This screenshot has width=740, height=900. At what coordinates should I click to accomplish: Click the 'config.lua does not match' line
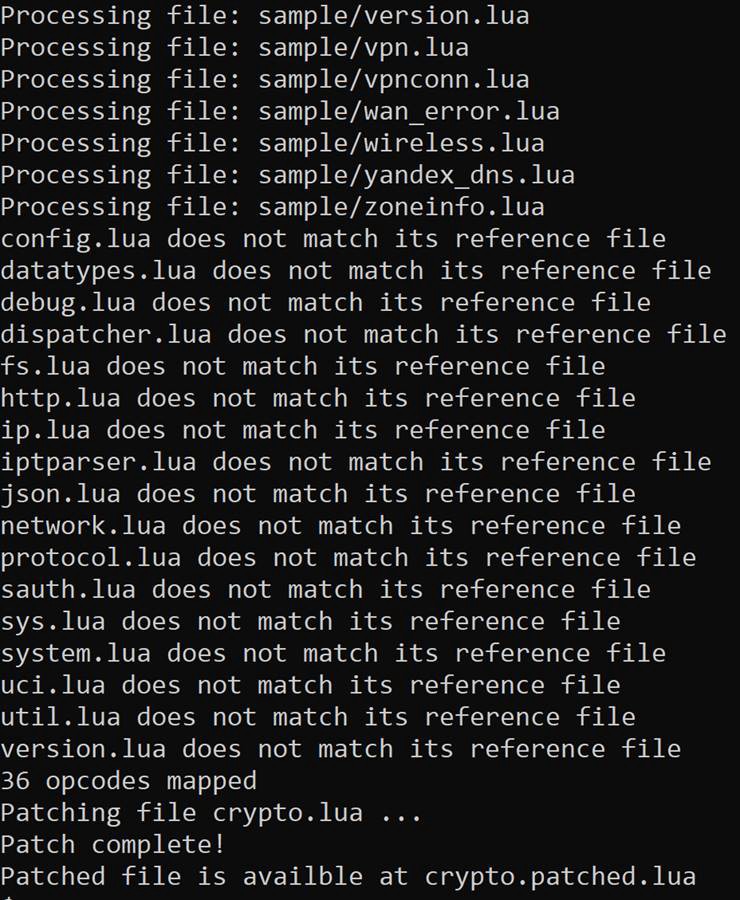click(333, 239)
